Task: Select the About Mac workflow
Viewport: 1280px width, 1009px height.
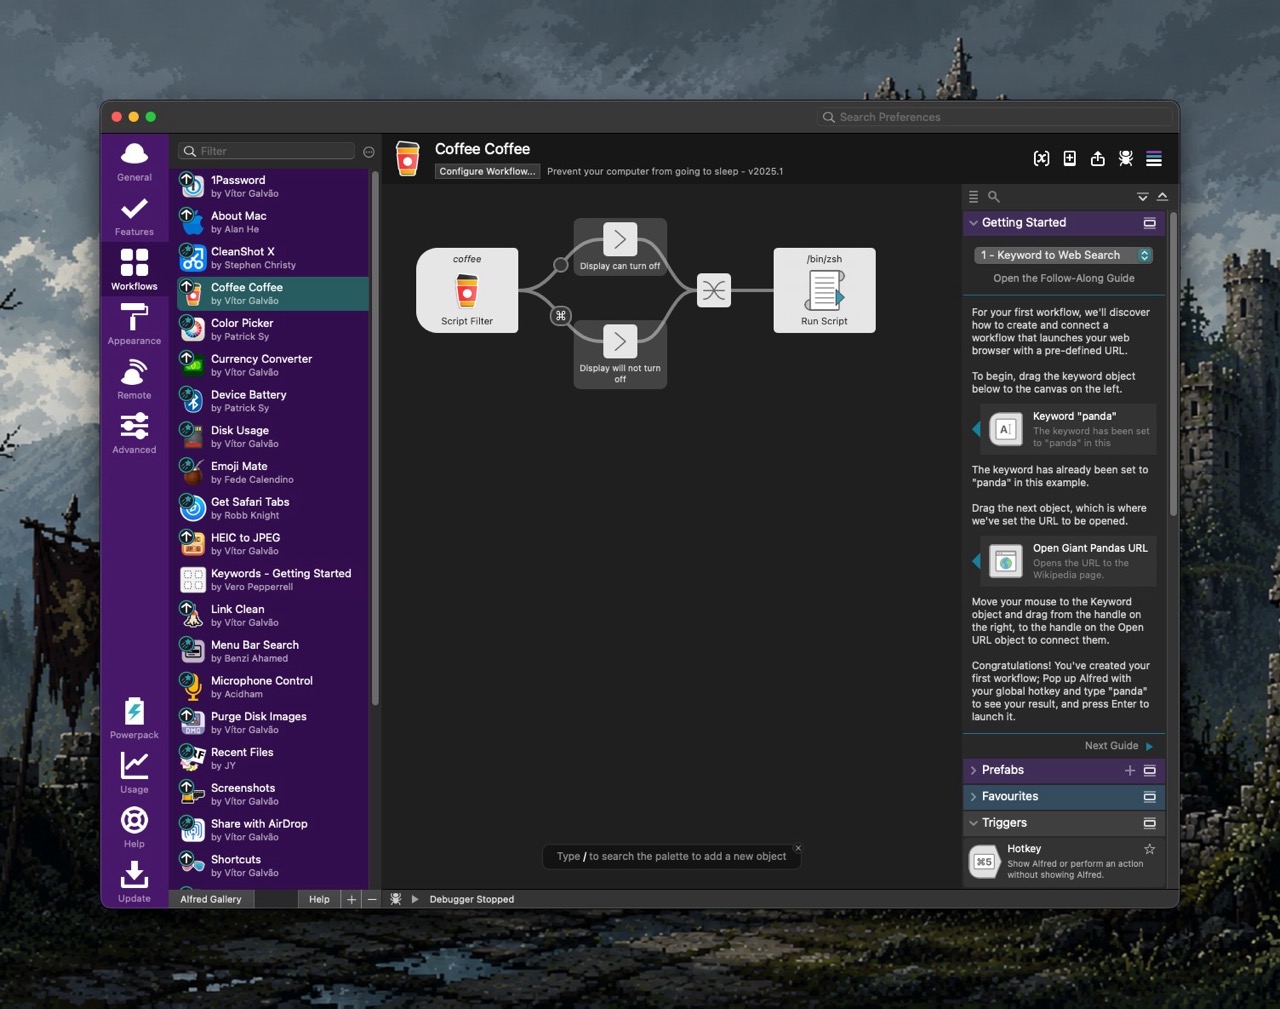Action: point(274,222)
